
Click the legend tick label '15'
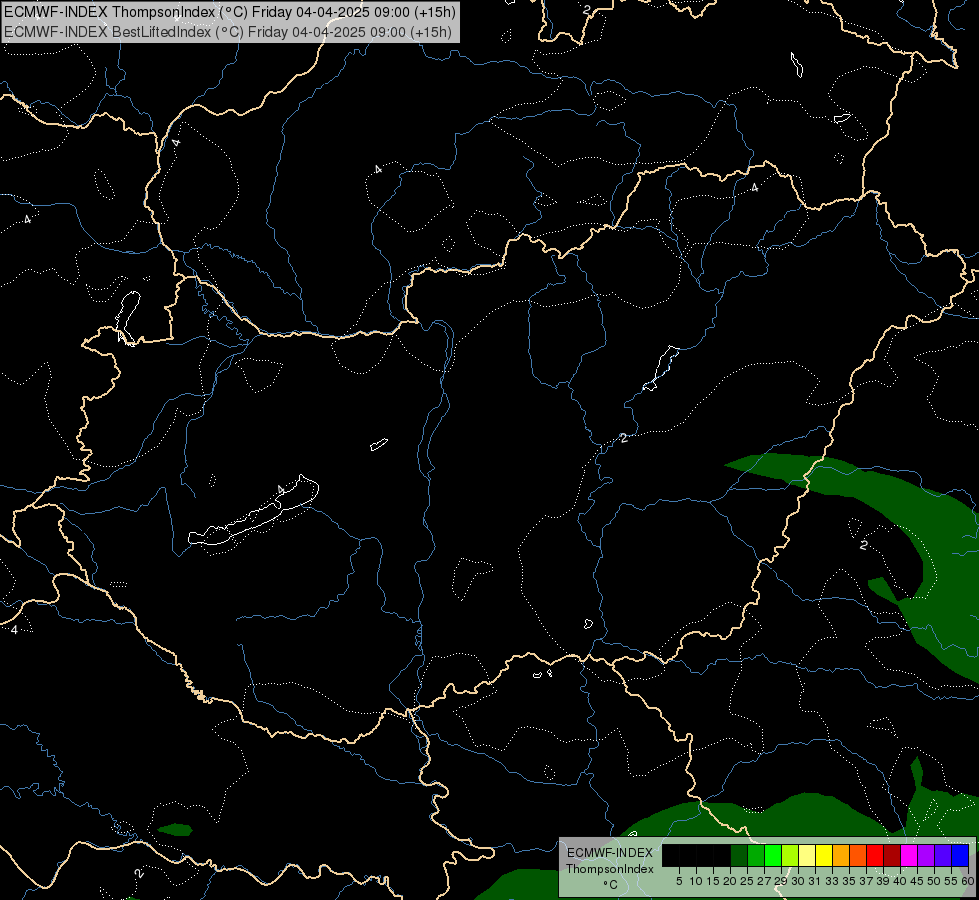[x=713, y=881]
